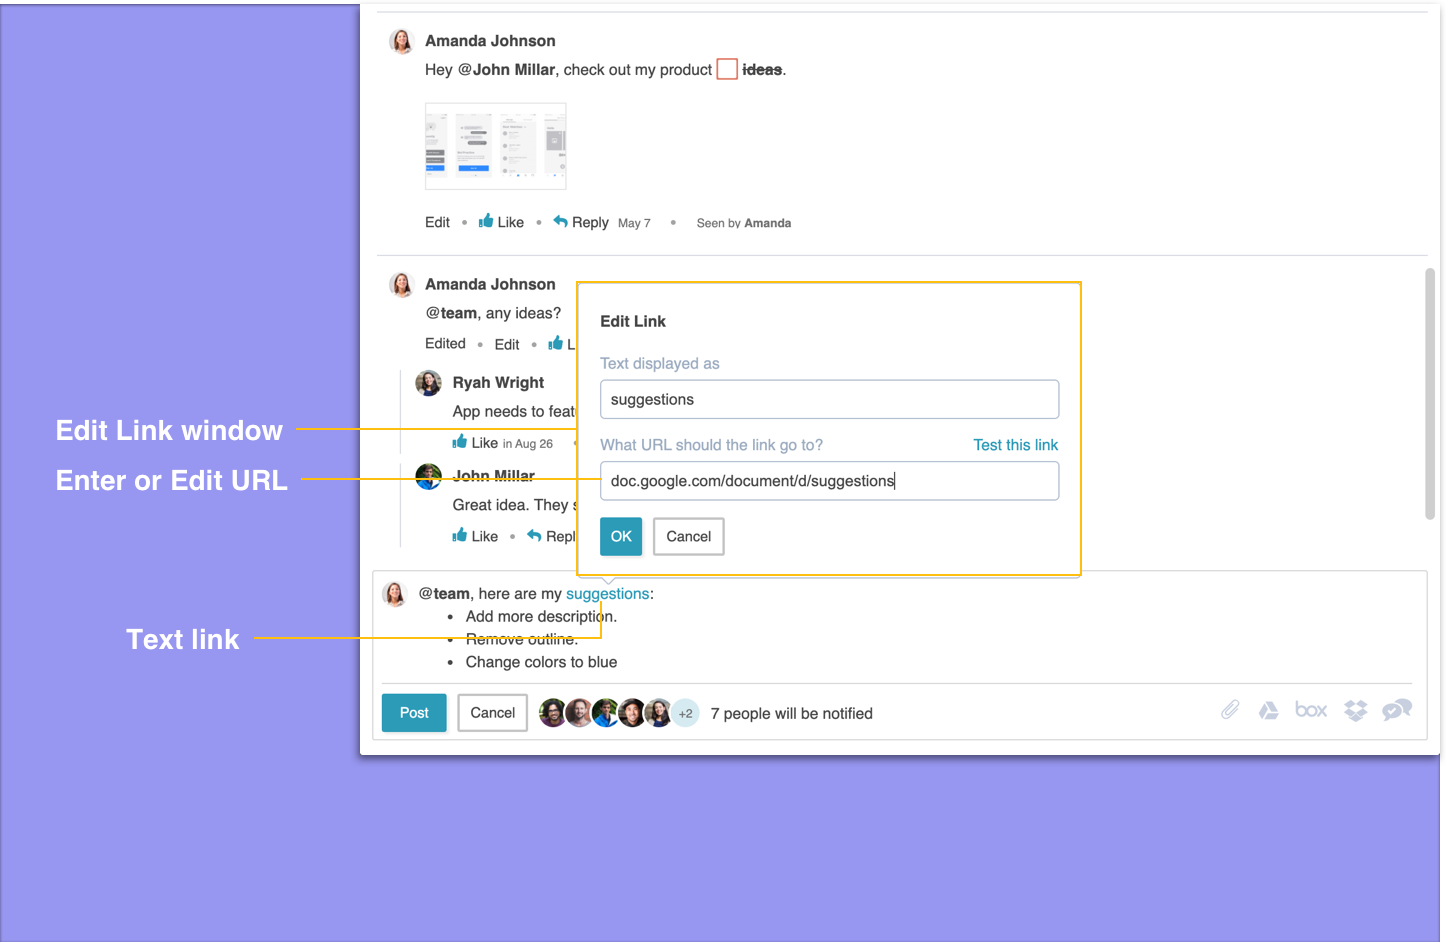Click the +2 notified people badge
Viewport: 1446px width, 942px height.
click(685, 713)
